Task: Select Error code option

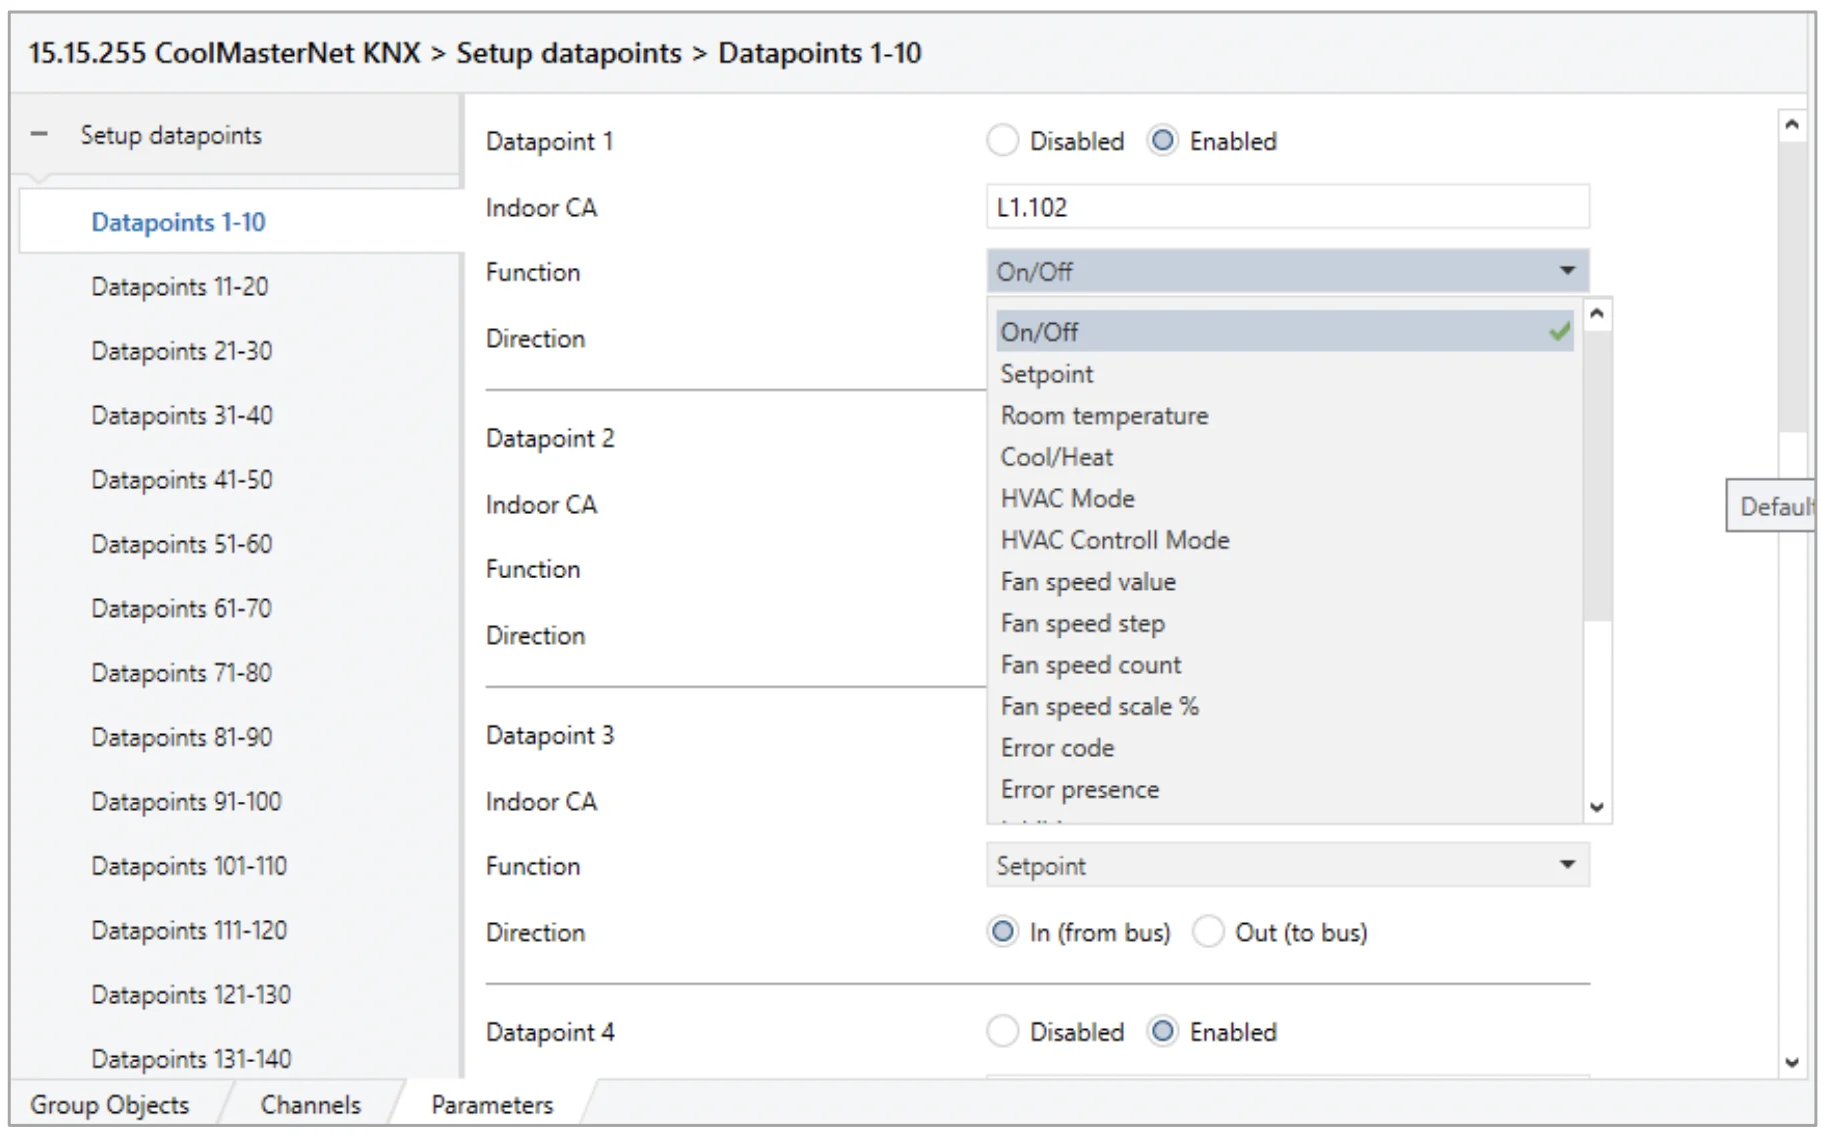Action: [1057, 747]
